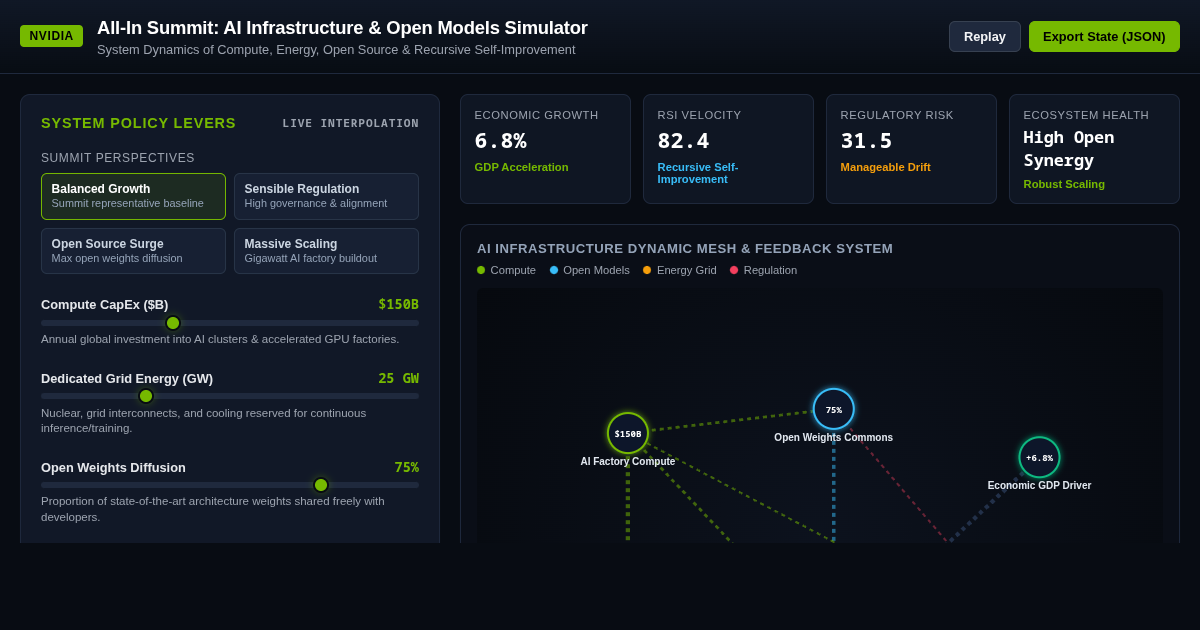Click the 75% diffusion value
The width and height of the screenshot is (1200, 630).
(406, 467)
